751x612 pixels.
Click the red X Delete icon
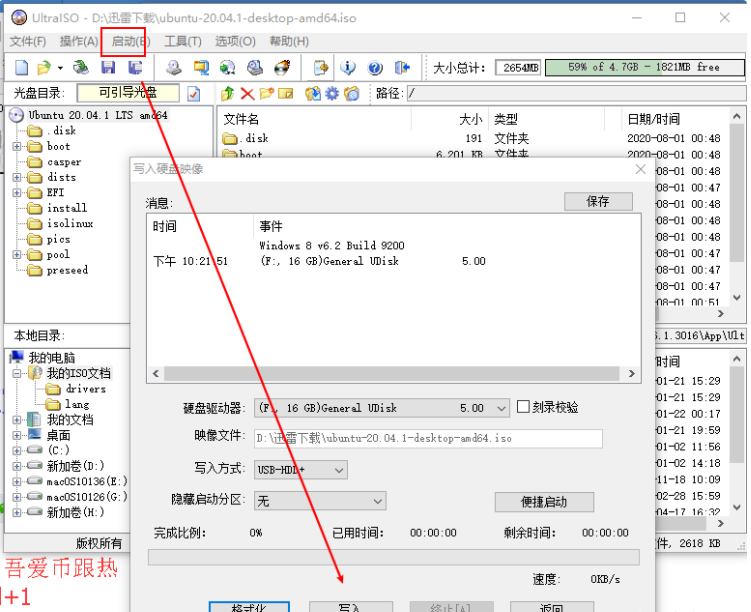pyautogui.click(x=247, y=93)
